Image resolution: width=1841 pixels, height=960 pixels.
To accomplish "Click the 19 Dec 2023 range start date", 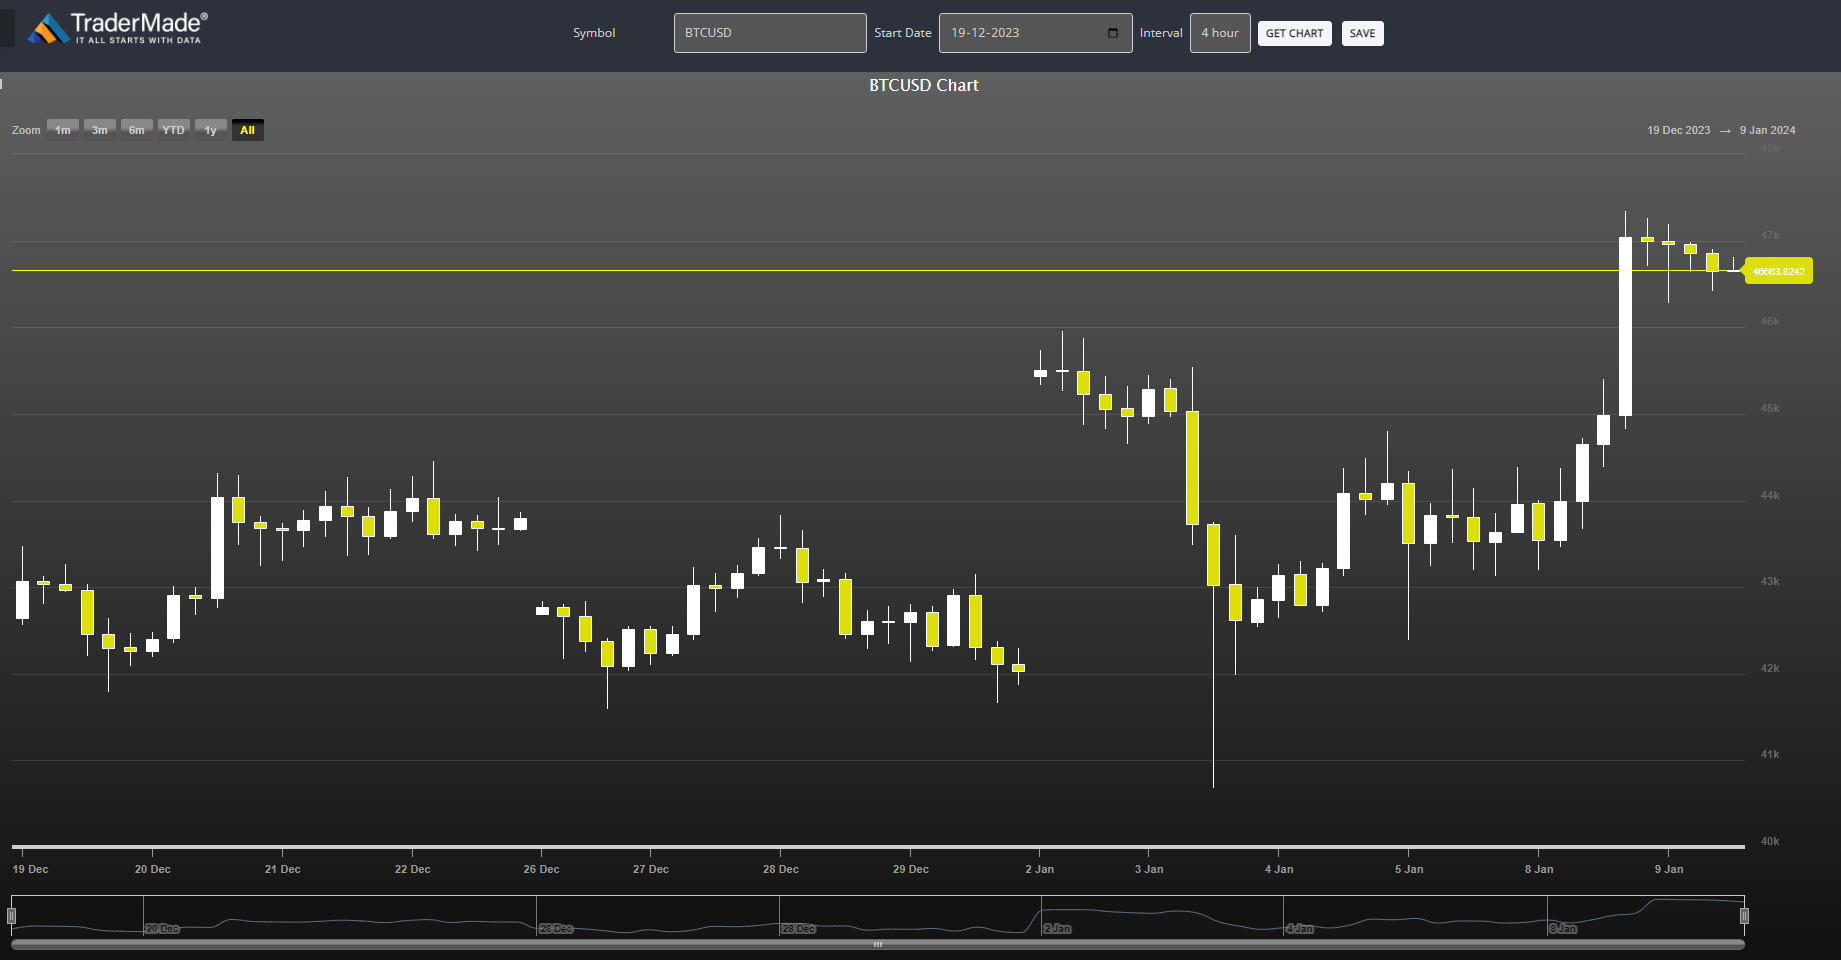I will coord(1679,131).
